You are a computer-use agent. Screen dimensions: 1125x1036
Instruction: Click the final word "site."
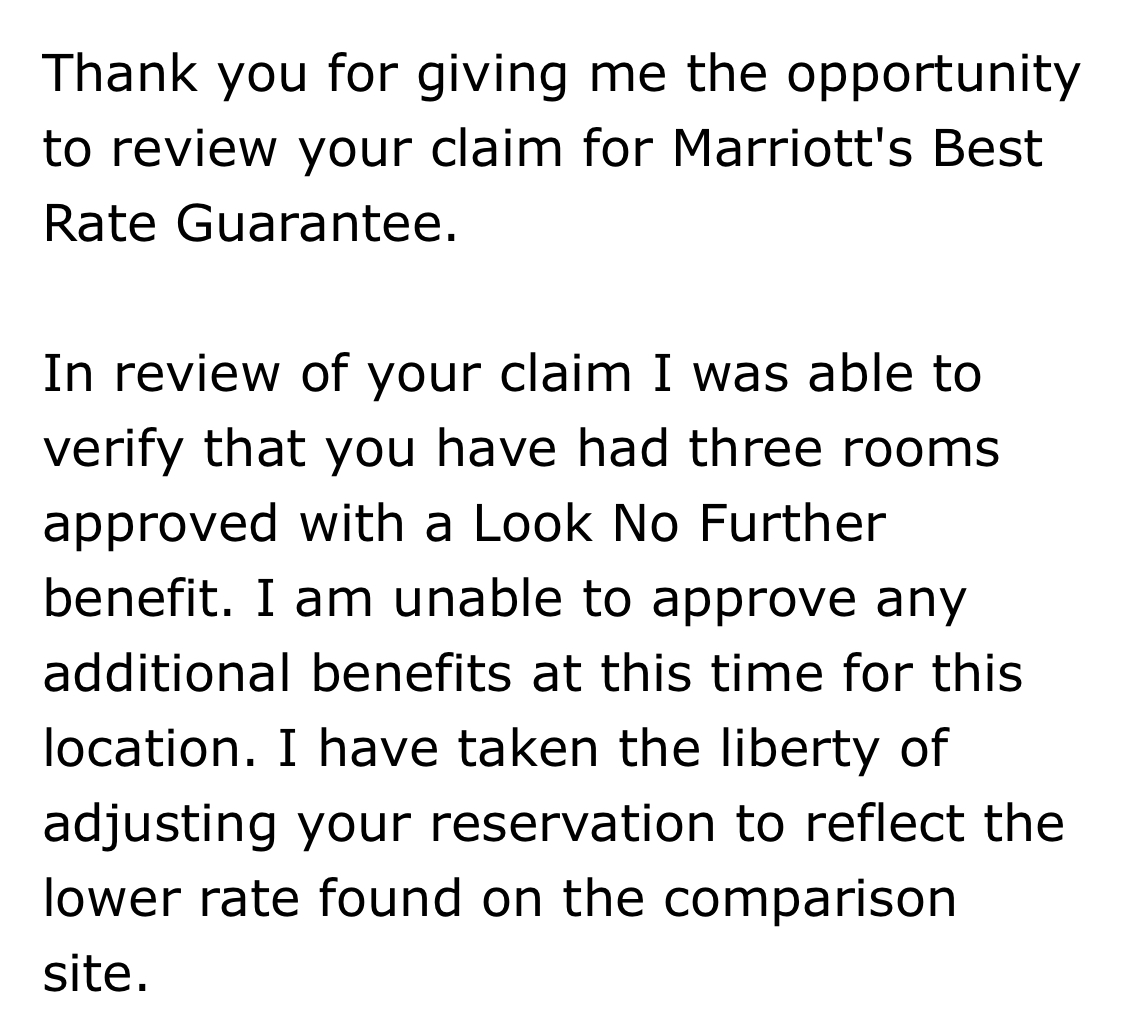[95, 972]
